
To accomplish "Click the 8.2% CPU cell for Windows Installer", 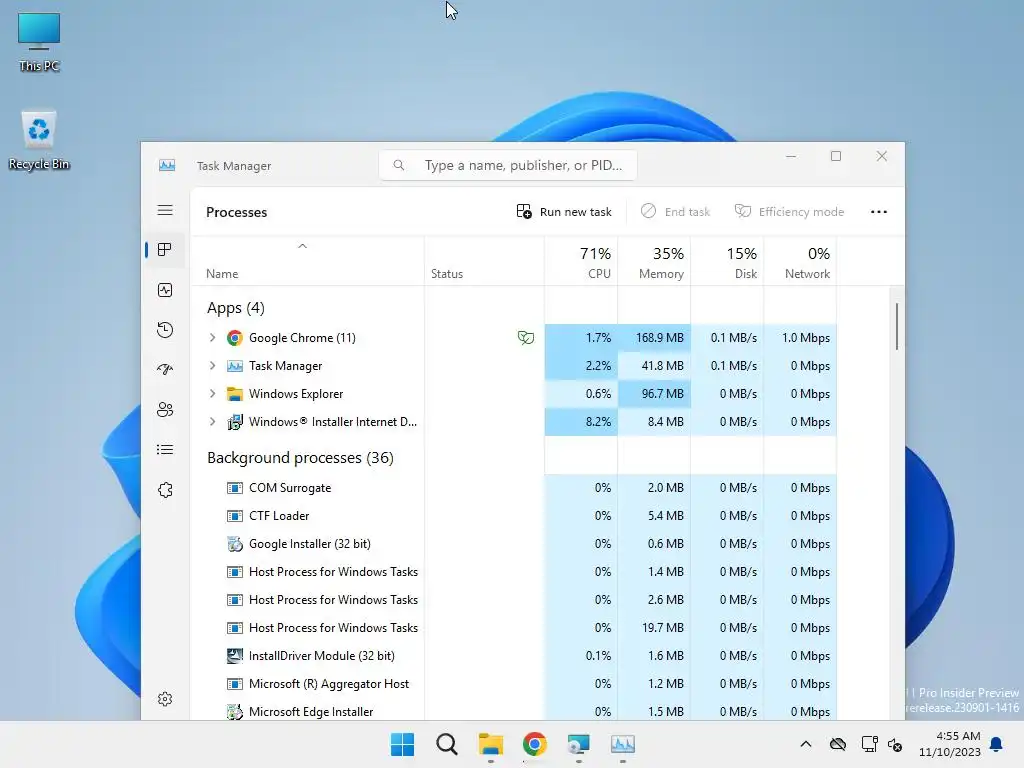I will (581, 422).
